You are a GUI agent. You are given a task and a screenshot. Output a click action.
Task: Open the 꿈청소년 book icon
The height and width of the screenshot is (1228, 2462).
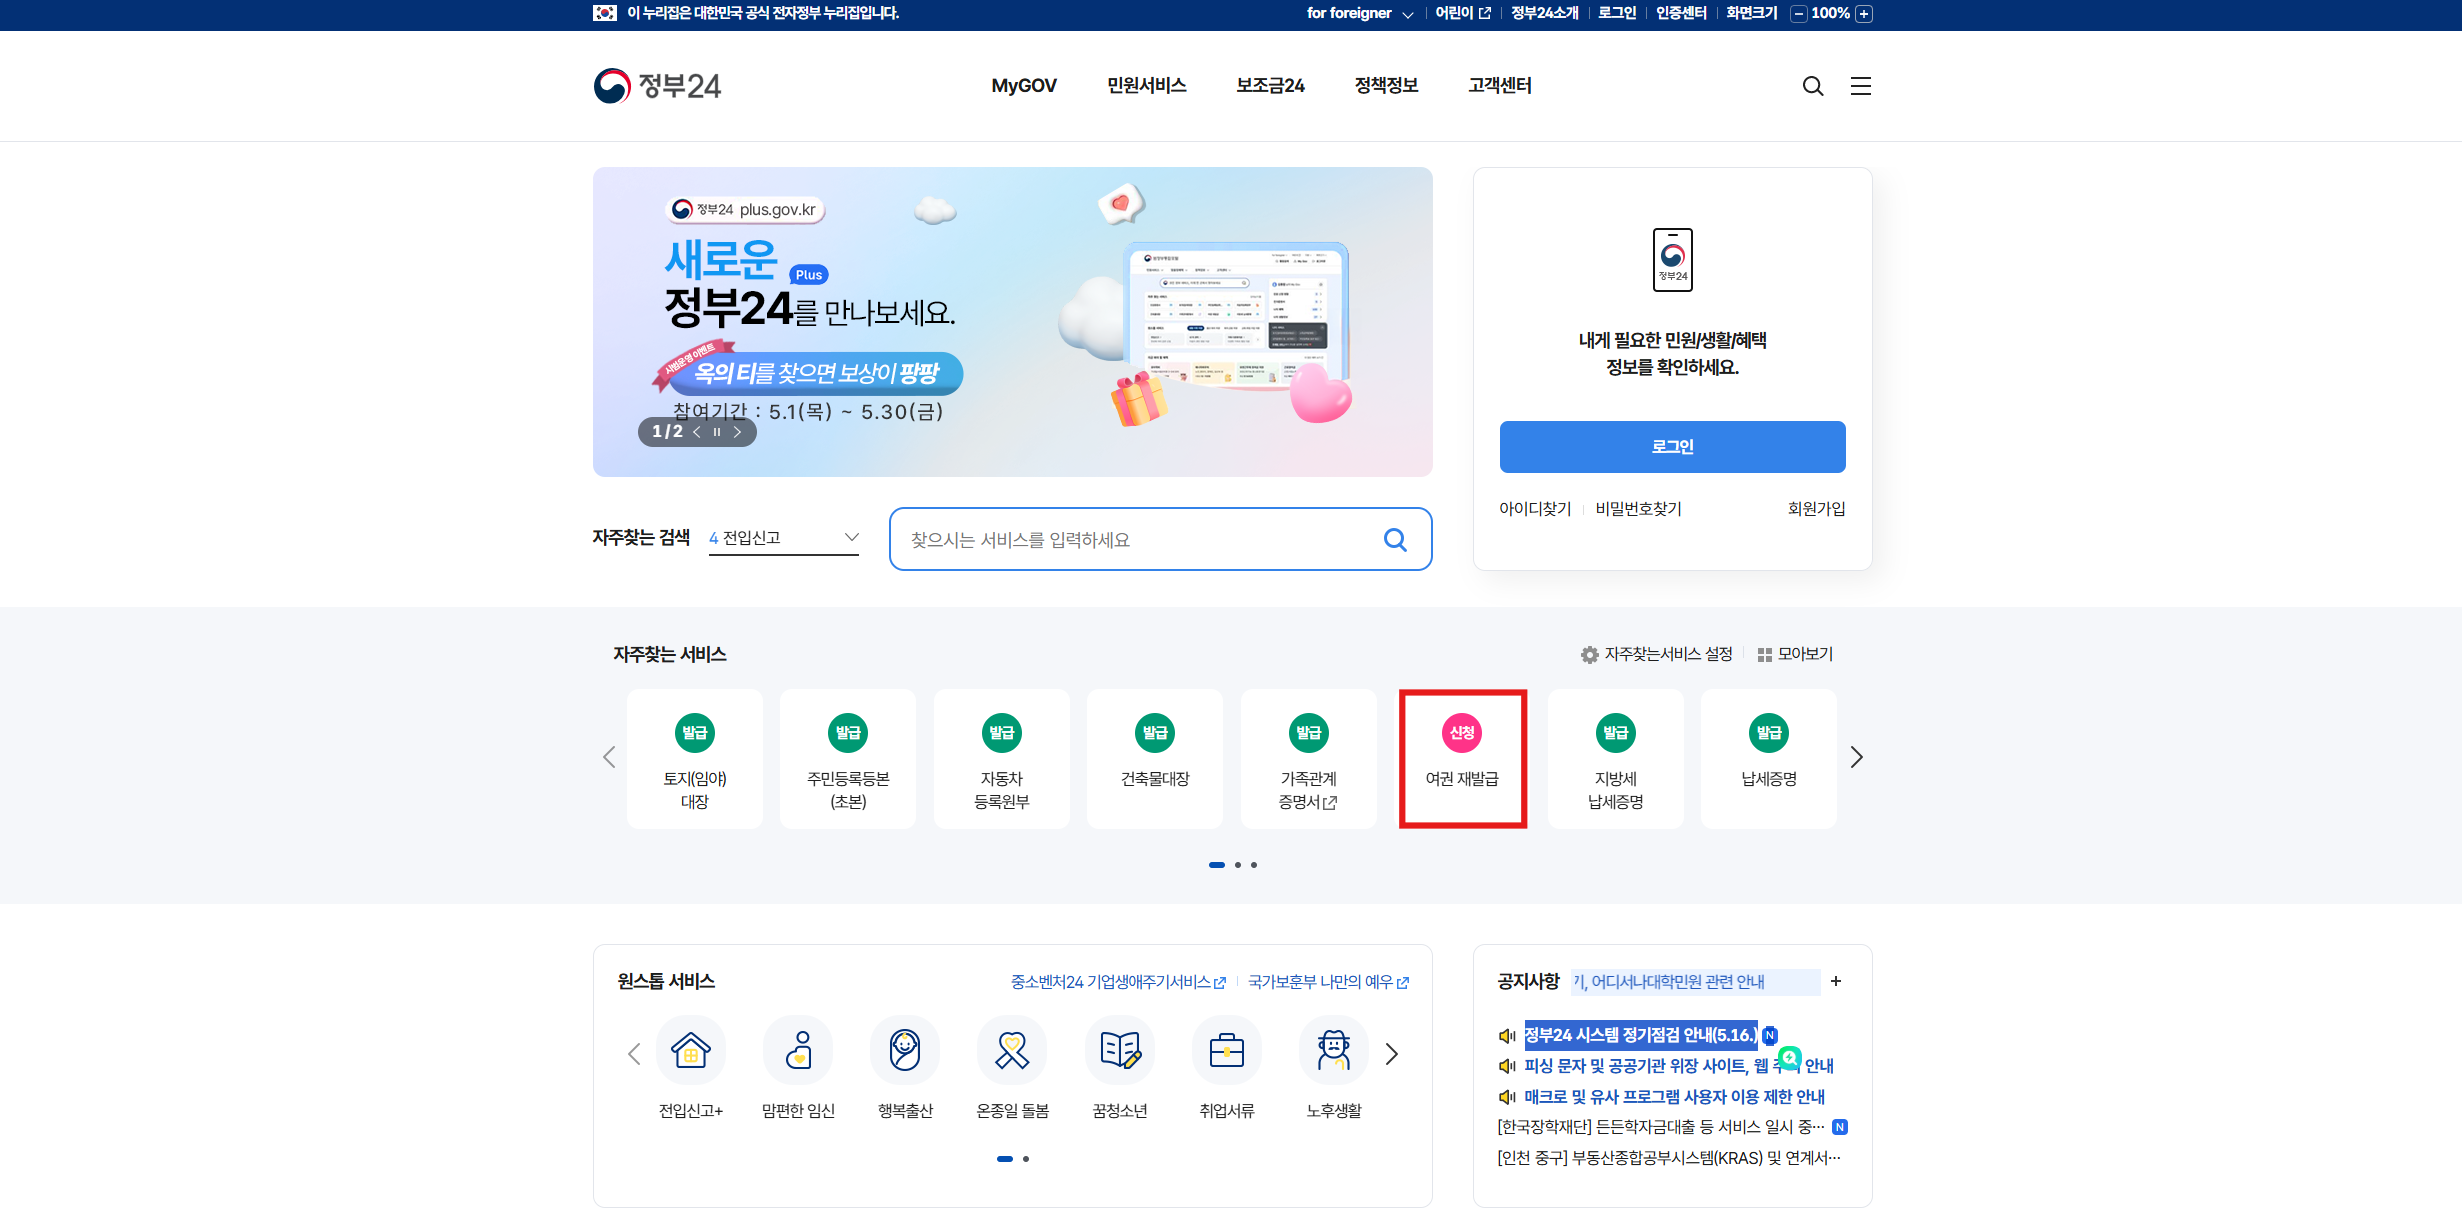[1120, 1050]
